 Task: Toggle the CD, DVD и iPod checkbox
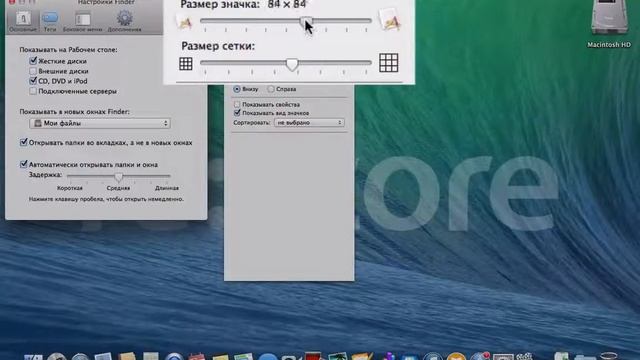coord(33,81)
